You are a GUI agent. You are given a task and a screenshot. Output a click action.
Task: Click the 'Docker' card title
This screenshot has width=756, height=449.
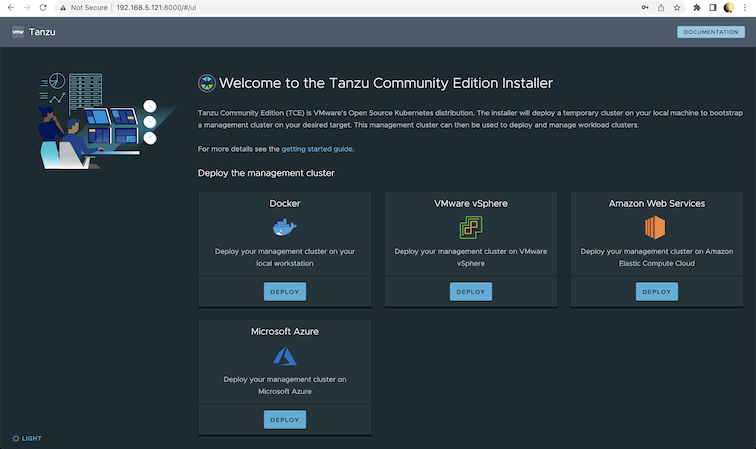(x=284, y=204)
